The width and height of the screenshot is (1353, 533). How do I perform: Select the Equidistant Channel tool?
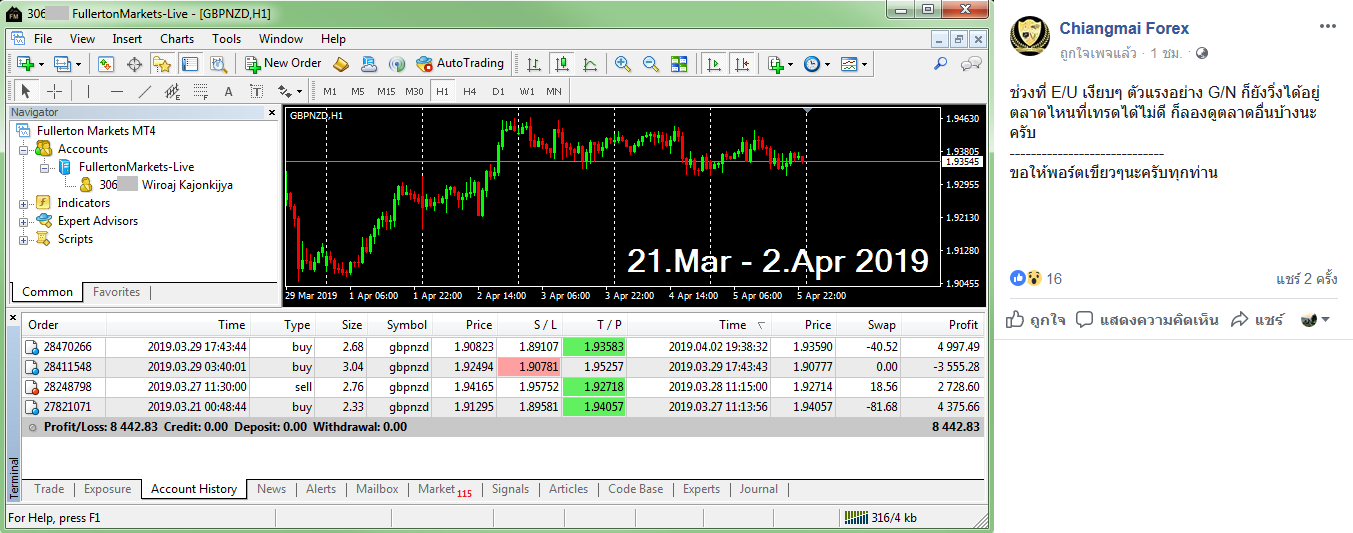tap(172, 91)
